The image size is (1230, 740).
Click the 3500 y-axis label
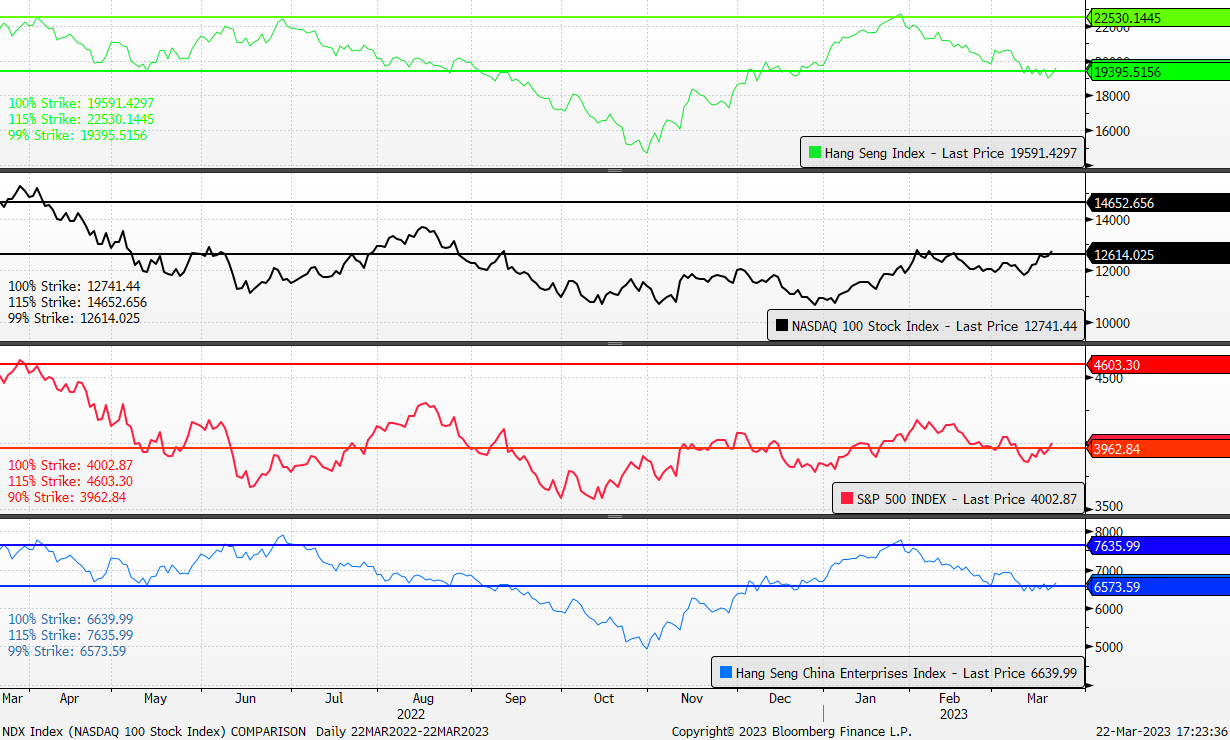(1109, 507)
